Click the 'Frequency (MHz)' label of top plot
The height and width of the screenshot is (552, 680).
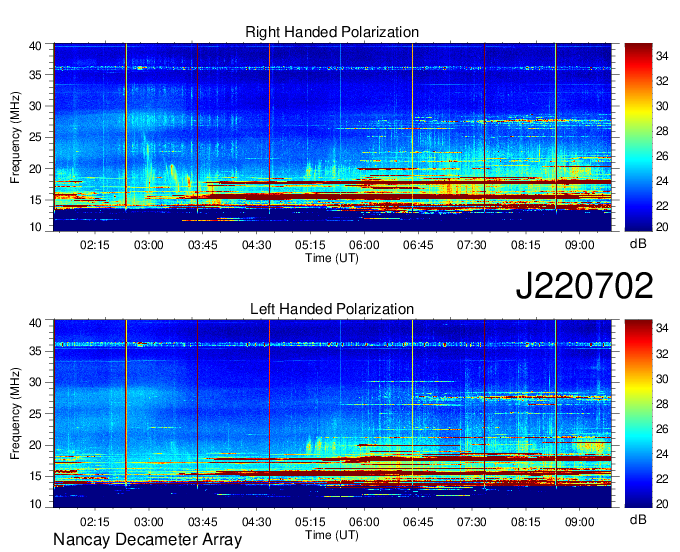(15, 137)
